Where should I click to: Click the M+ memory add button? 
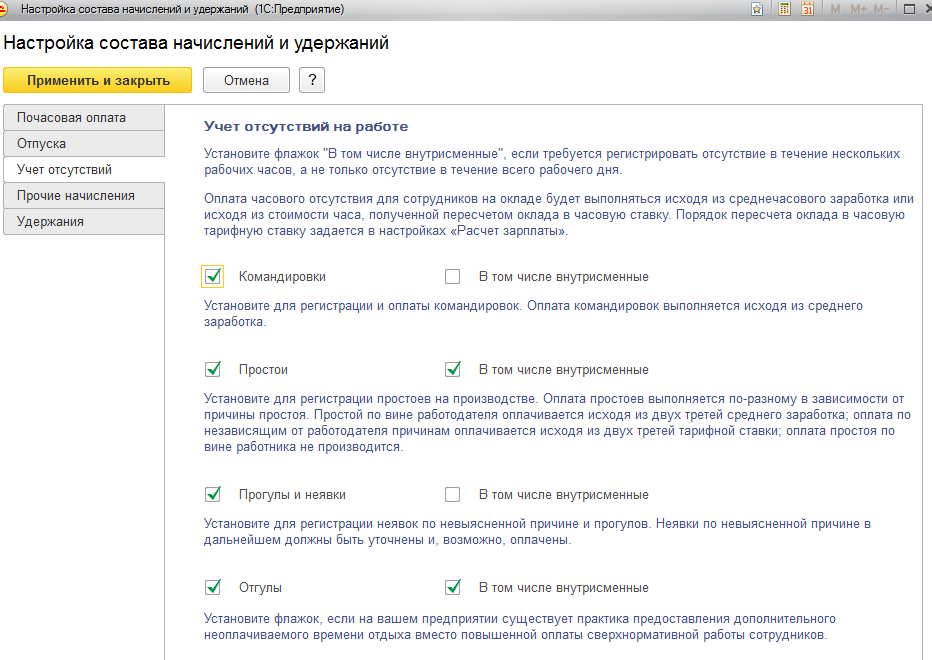point(858,10)
